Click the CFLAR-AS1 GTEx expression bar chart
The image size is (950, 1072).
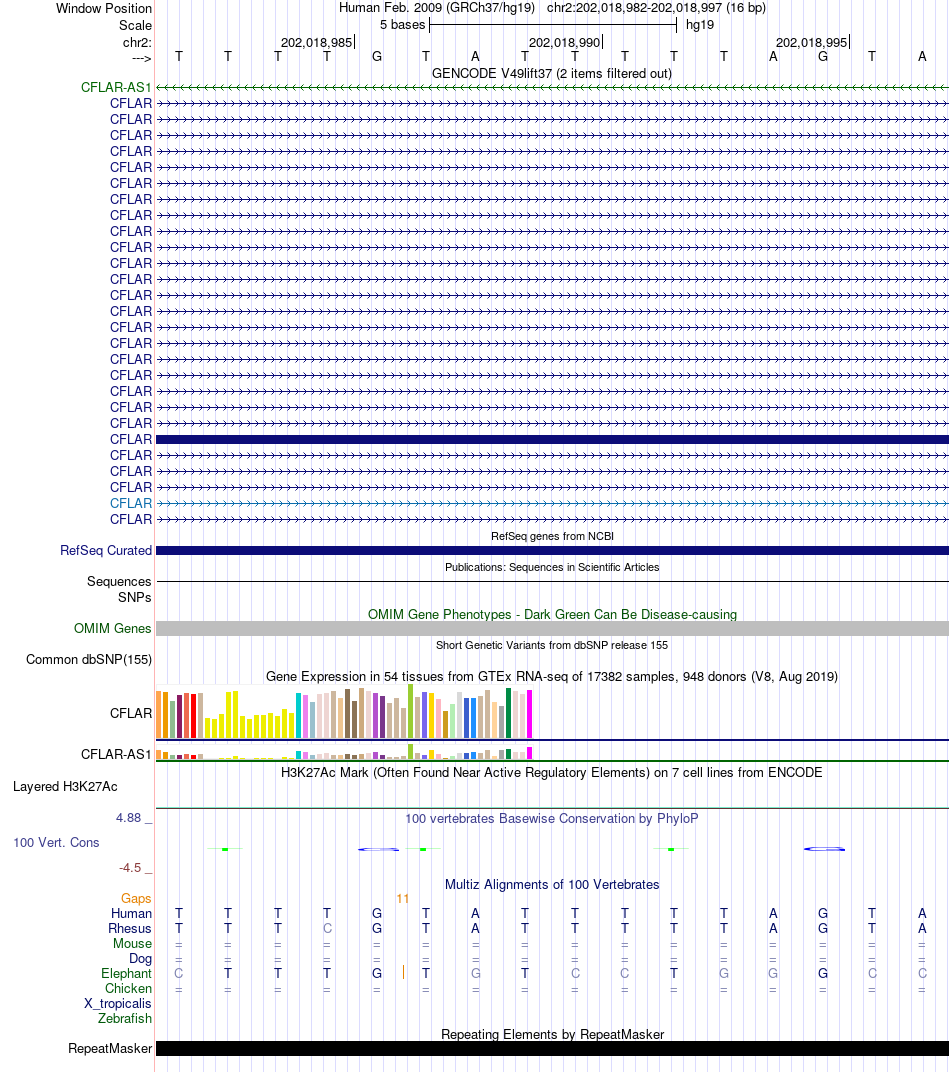[344, 752]
